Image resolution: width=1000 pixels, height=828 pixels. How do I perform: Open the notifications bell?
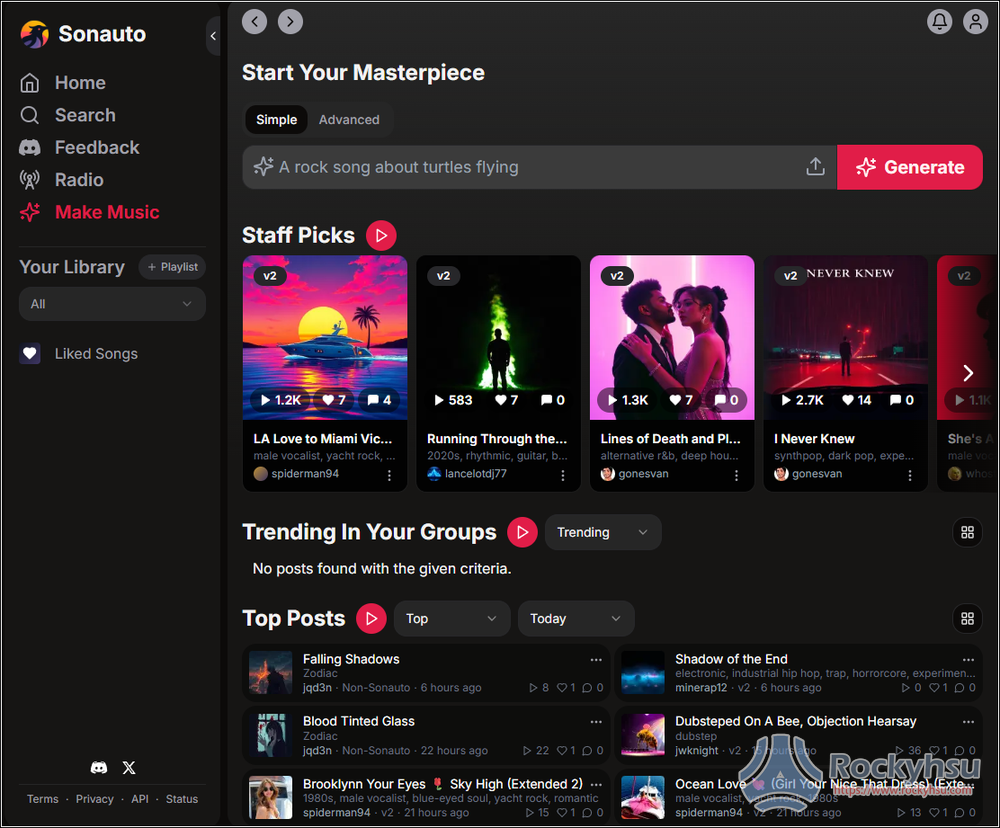point(939,22)
